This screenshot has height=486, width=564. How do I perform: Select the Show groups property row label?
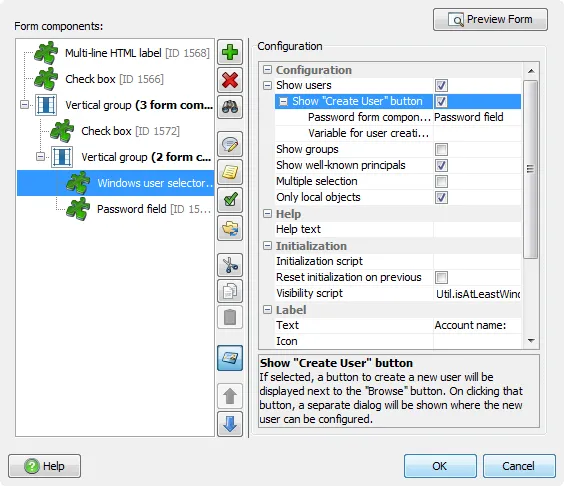click(307, 149)
